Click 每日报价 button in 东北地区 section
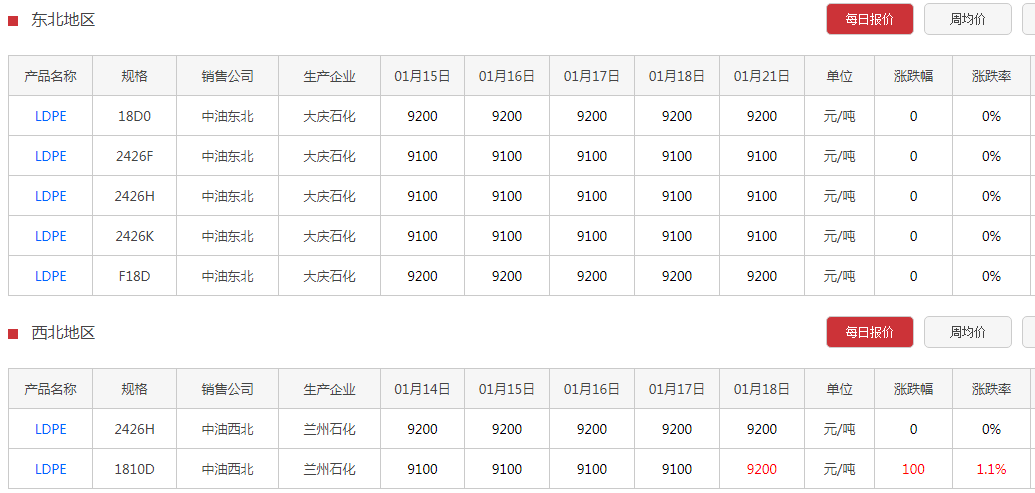 (x=869, y=19)
